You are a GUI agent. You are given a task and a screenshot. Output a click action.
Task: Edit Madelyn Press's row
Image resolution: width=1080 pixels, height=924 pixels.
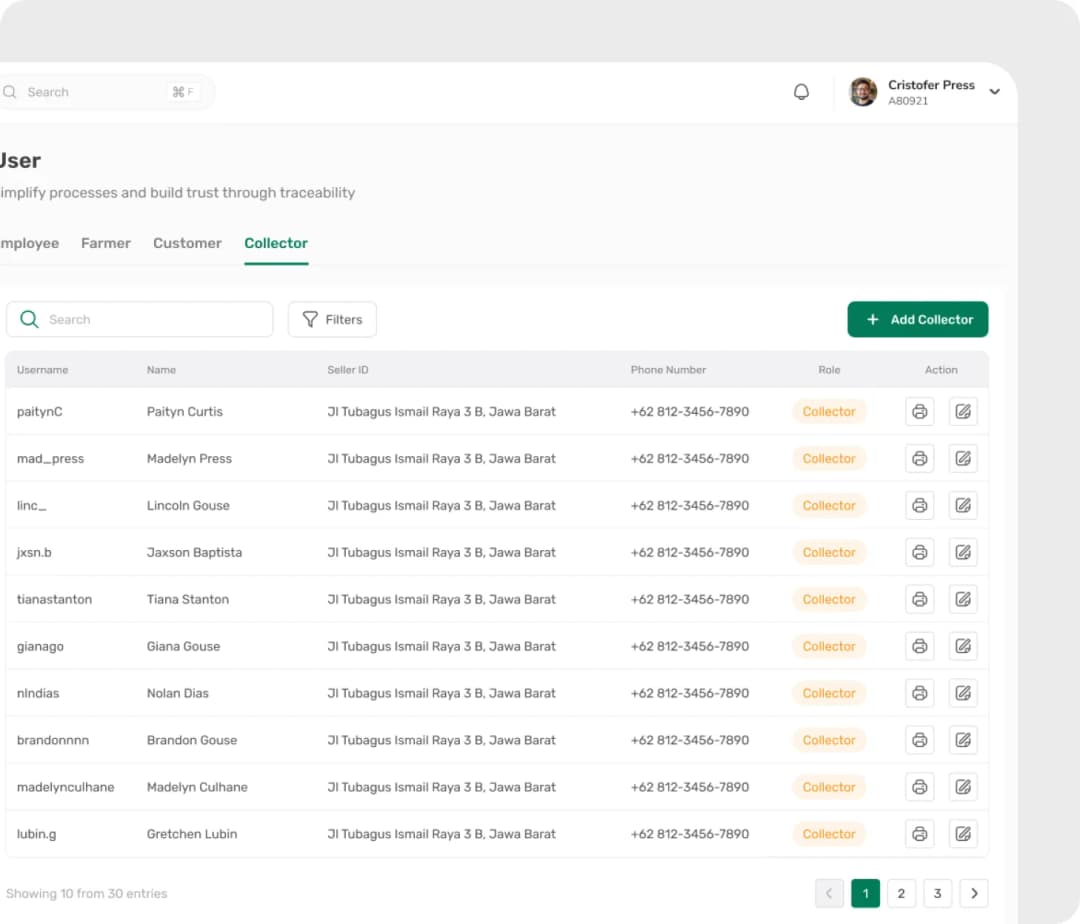[963, 459]
